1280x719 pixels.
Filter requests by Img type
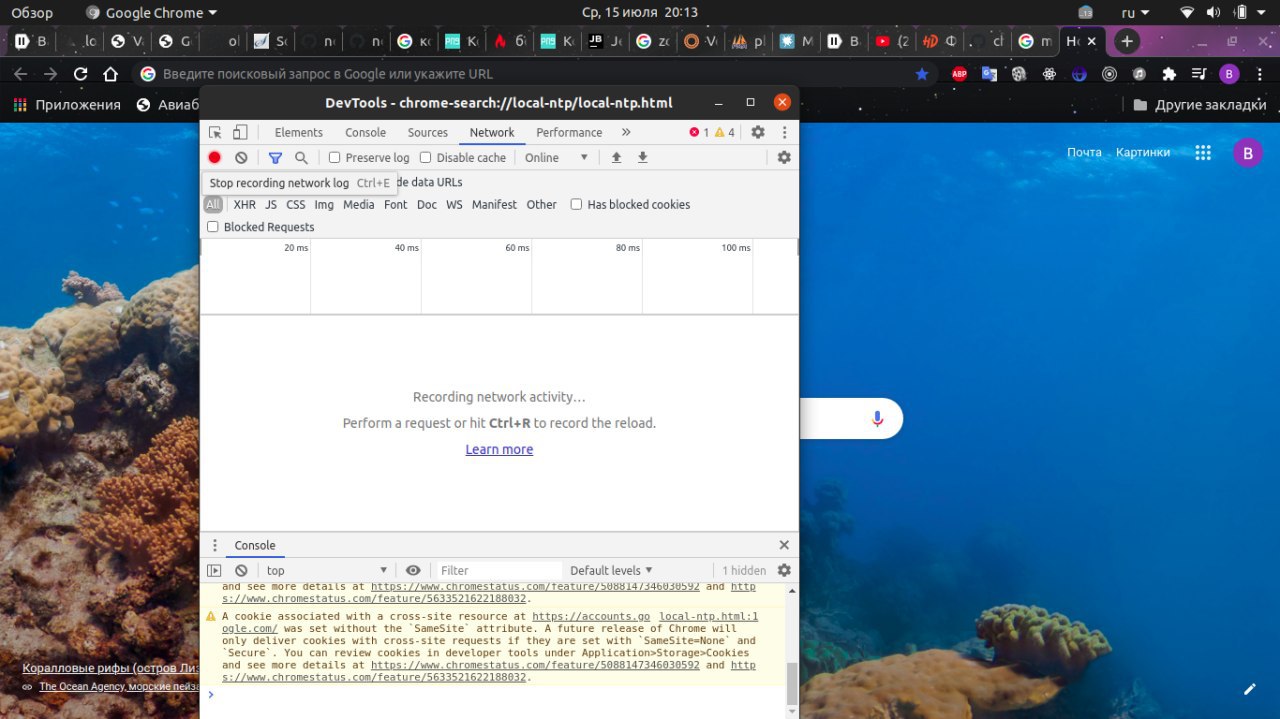click(x=324, y=205)
